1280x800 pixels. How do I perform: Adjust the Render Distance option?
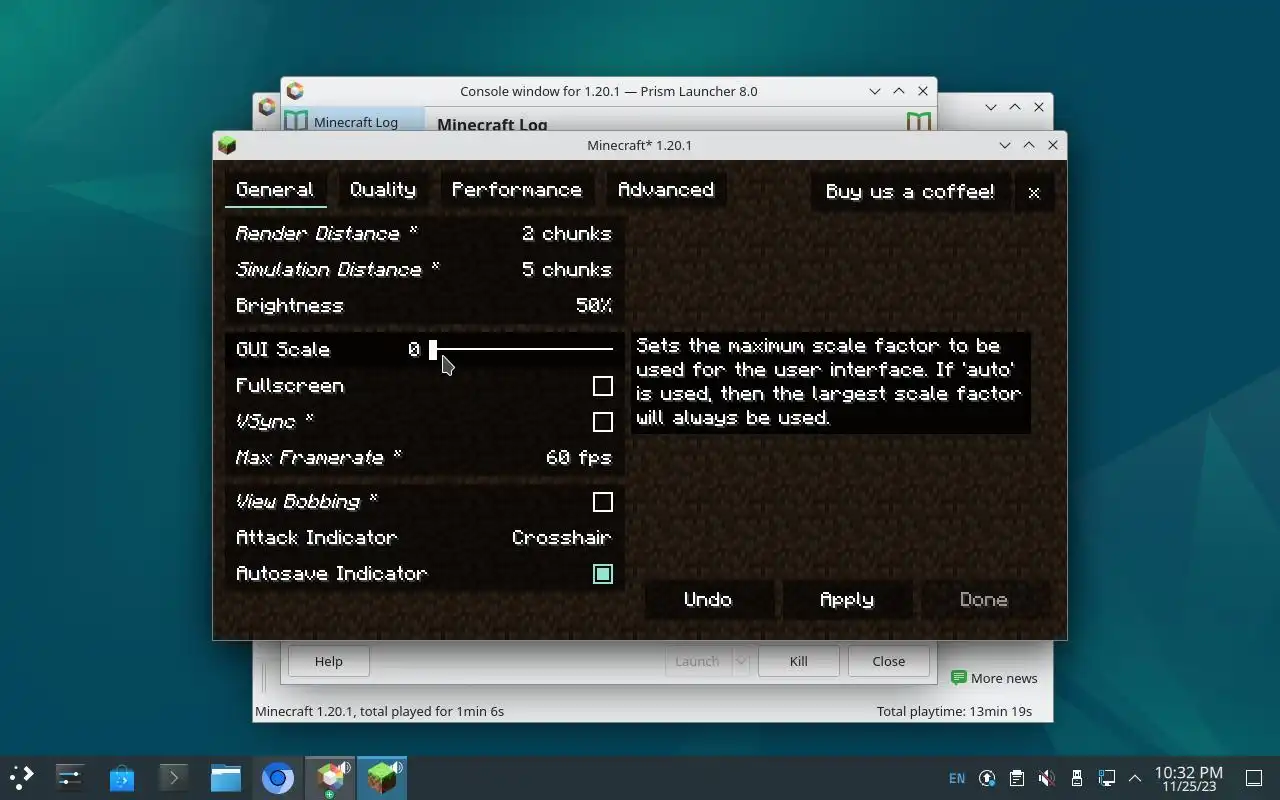[x=424, y=234]
